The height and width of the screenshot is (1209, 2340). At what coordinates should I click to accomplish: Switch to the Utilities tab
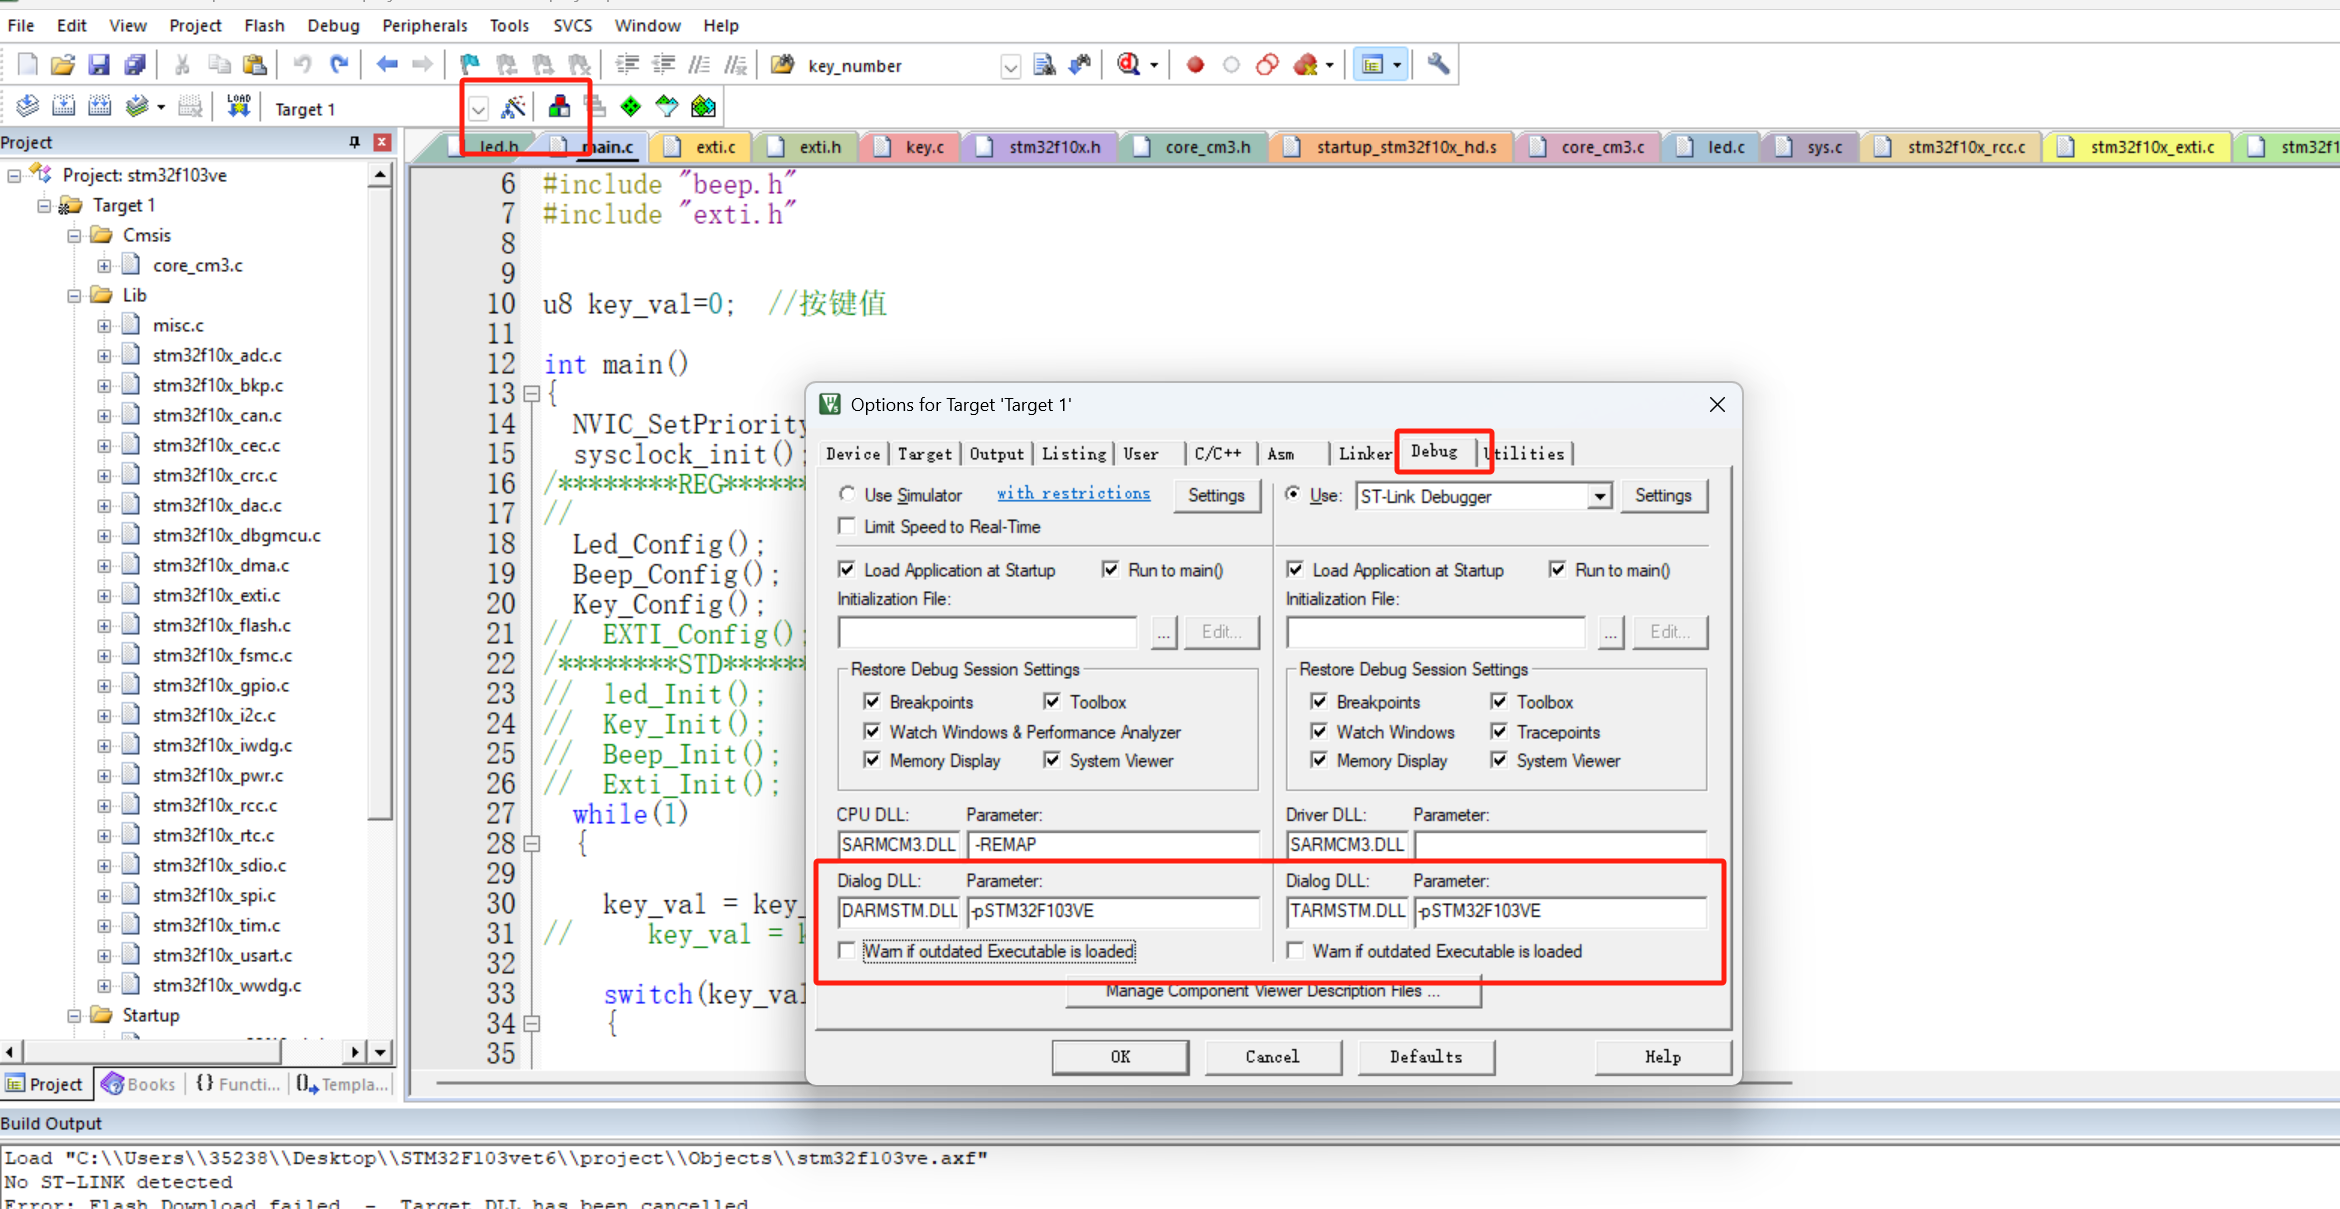pos(1527,453)
